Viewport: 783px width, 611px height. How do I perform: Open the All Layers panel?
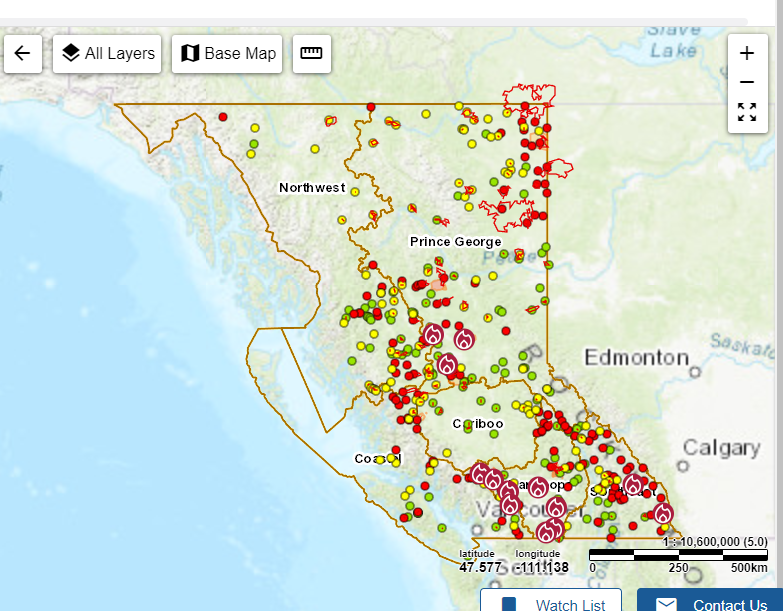click(109, 54)
